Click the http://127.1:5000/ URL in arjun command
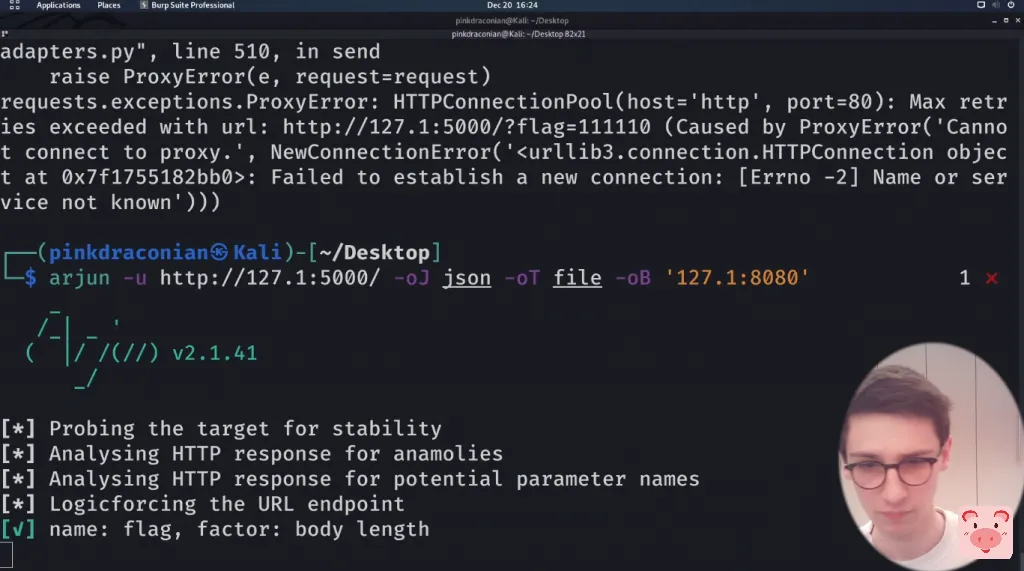The height and width of the screenshot is (571, 1024). point(269,278)
